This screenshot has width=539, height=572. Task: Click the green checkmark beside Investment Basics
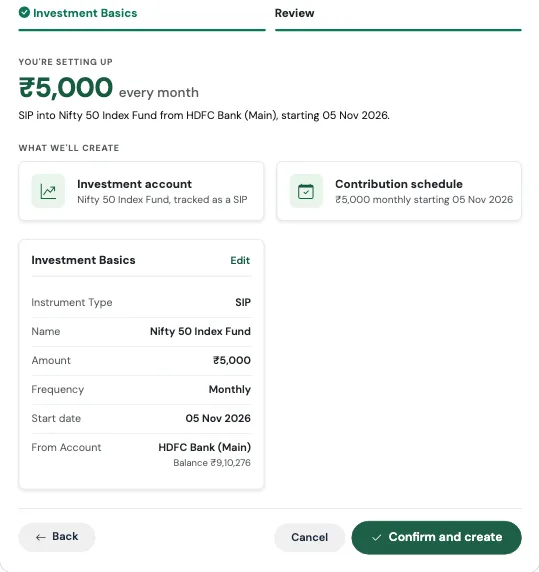tap(24, 13)
